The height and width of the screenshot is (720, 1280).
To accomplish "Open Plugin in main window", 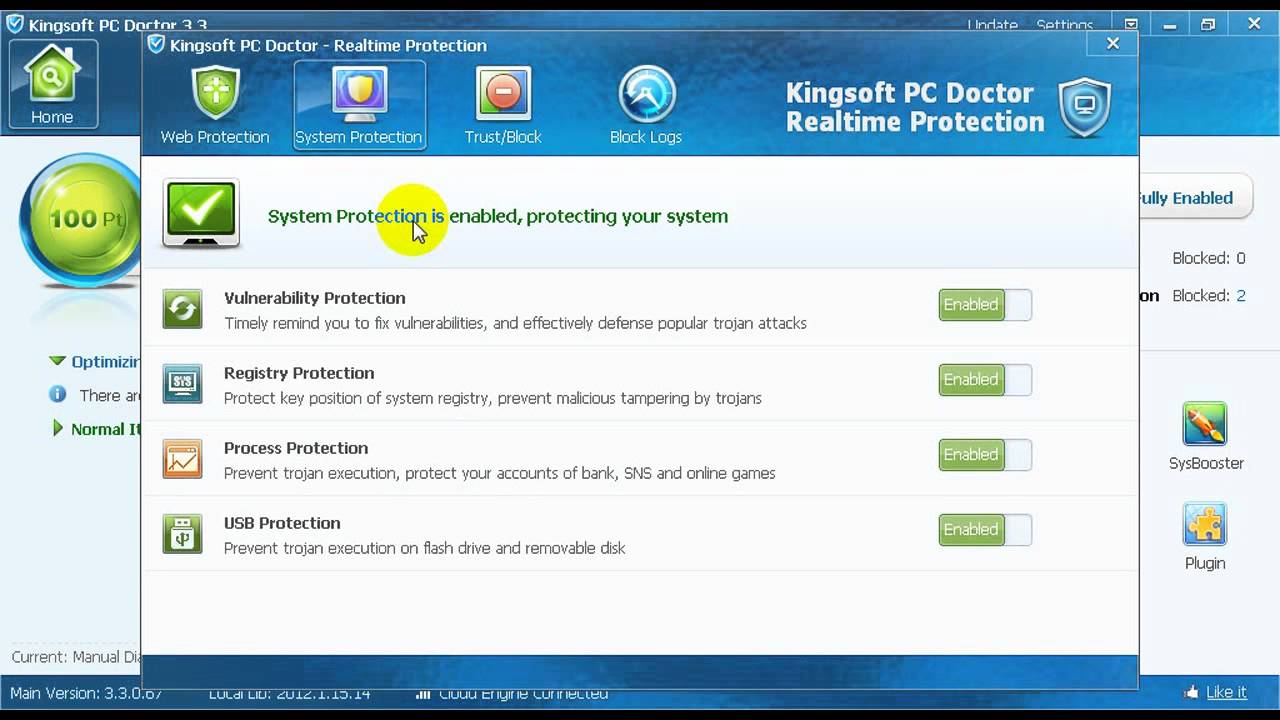I will pos(1205,537).
